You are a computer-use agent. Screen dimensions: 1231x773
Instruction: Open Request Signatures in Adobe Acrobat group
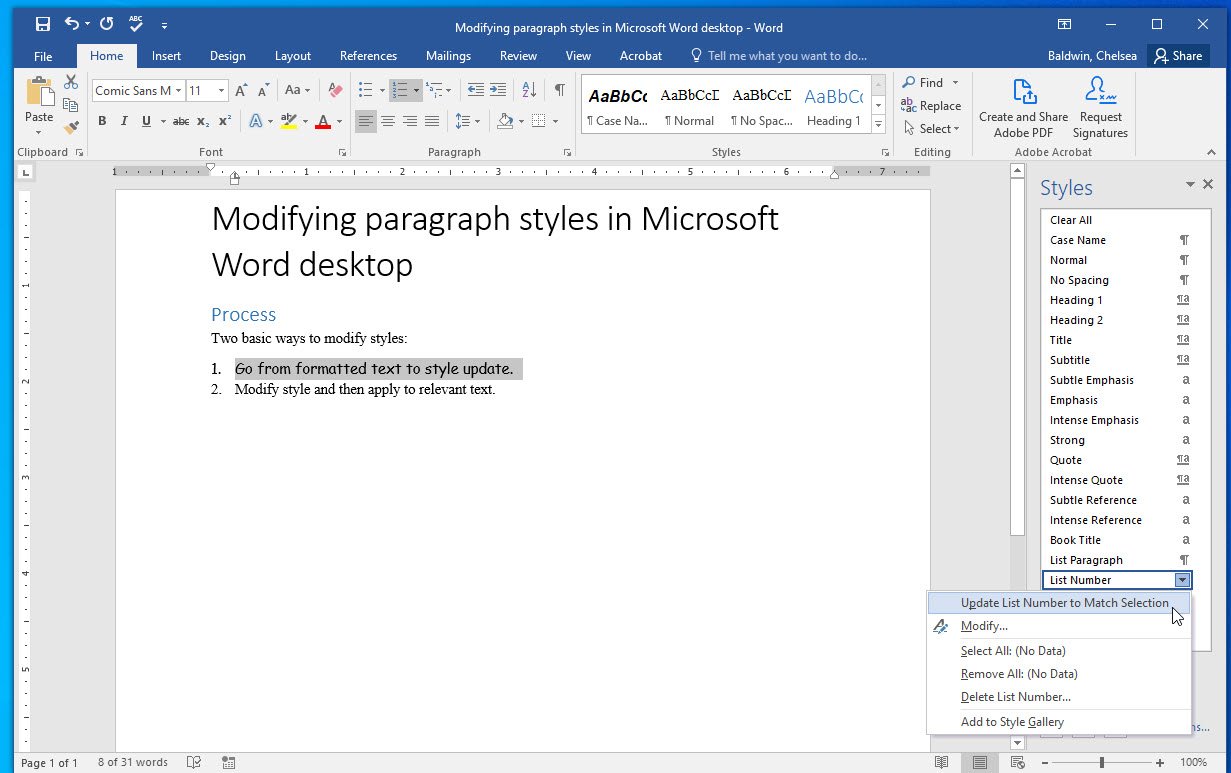coord(1100,108)
